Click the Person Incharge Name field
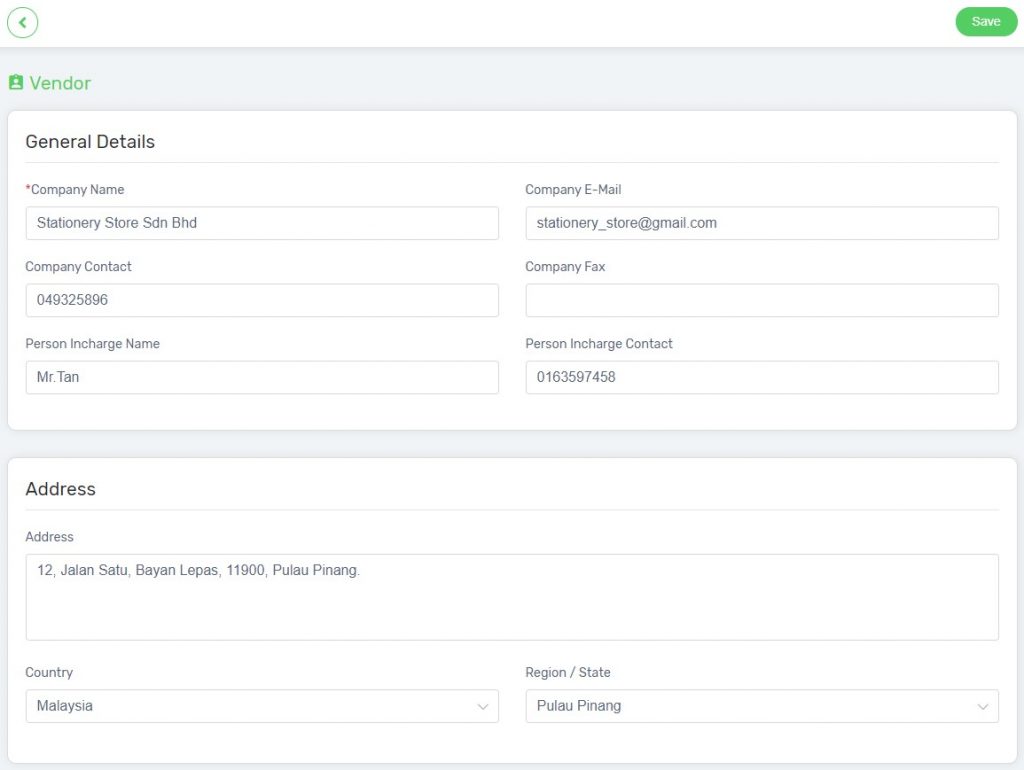This screenshot has width=1024, height=770. point(262,377)
